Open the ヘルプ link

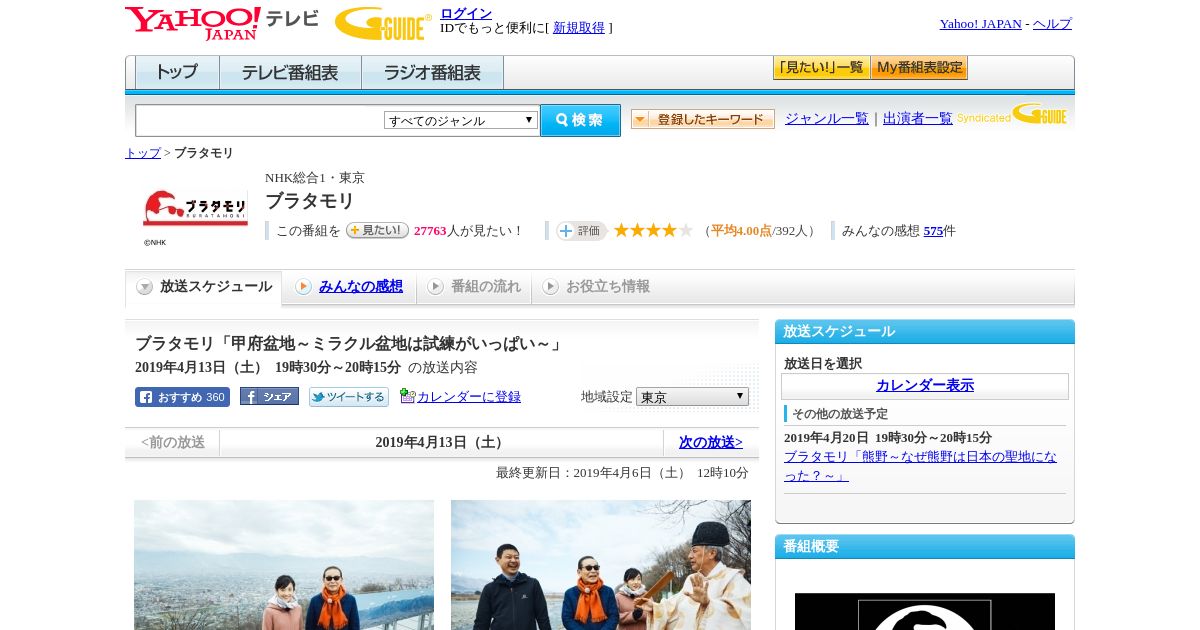pyautogui.click(x=1052, y=24)
